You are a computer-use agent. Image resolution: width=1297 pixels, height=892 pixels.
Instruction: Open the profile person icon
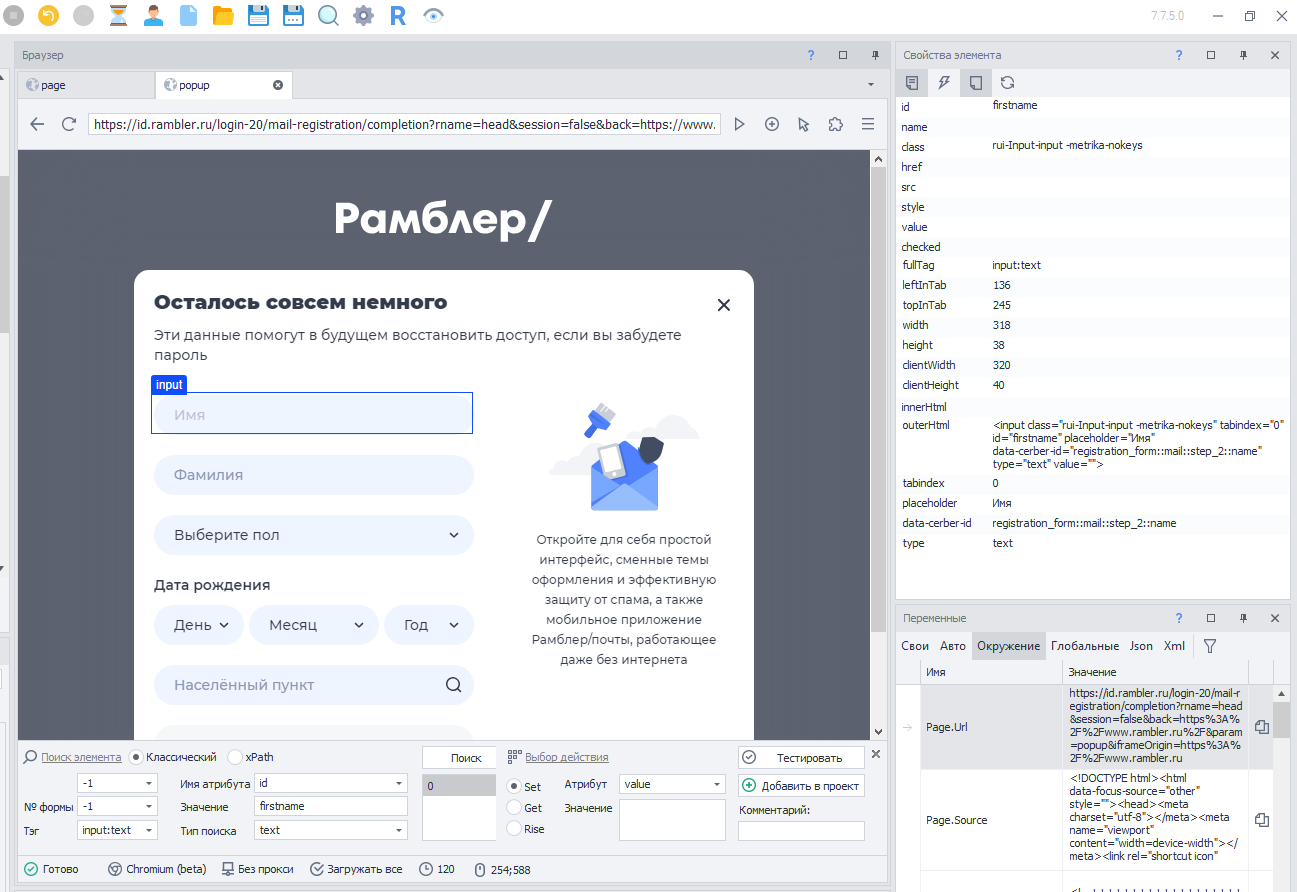[153, 15]
